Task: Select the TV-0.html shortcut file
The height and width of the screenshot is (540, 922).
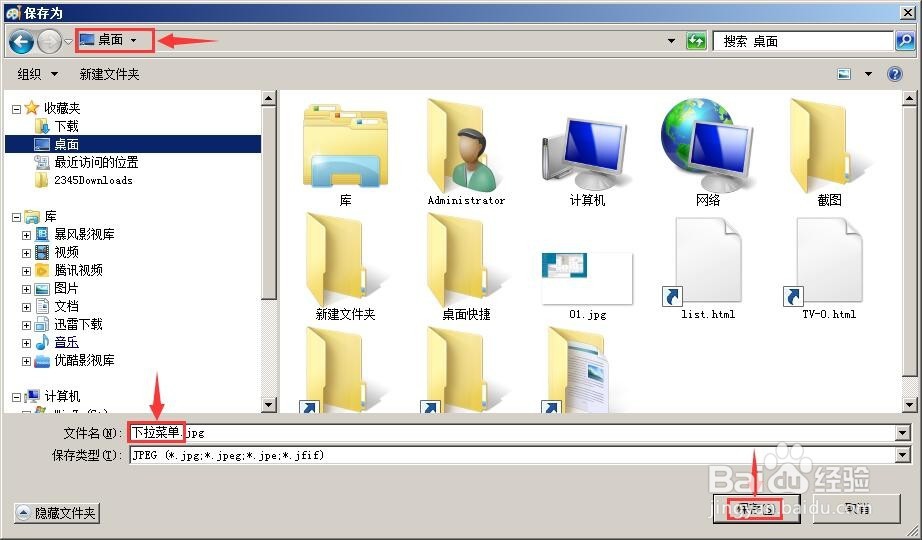Action: 829,269
